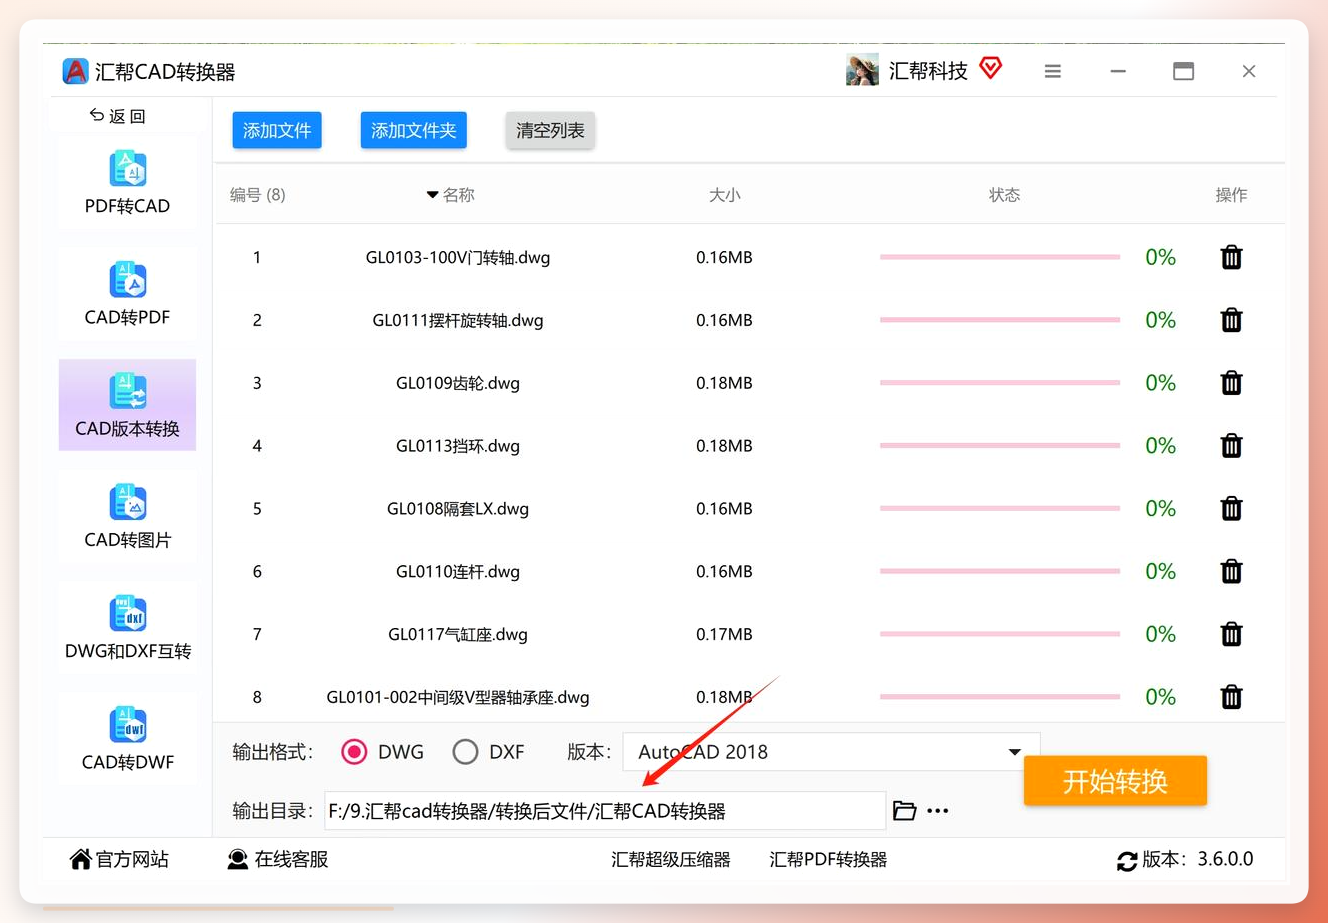Select file name GL0109齿轮.dwg
Image resolution: width=1328 pixels, height=923 pixels.
point(458,383)
